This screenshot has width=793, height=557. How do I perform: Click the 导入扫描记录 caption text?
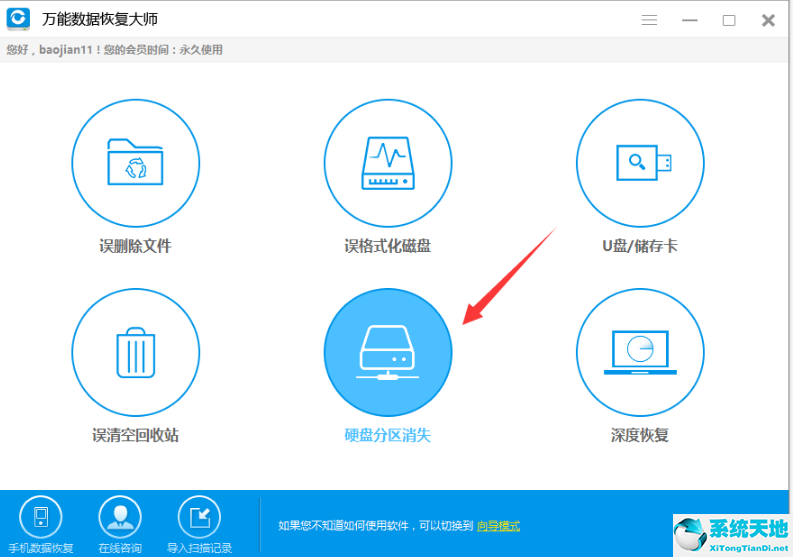[x=199, y=548]
